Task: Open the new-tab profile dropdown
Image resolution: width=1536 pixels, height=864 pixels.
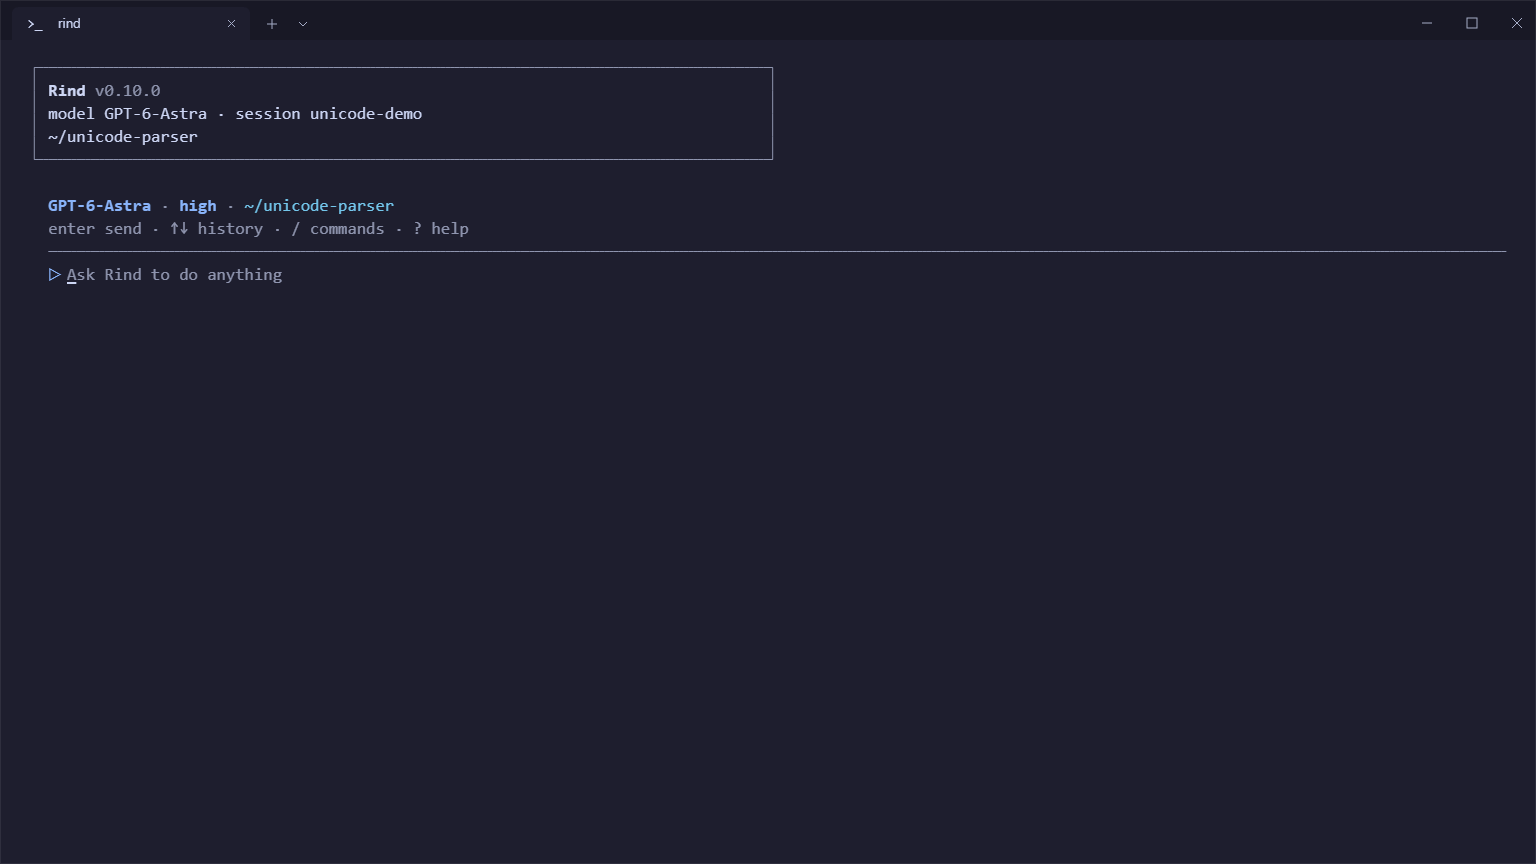Action: pyautogui.click(x=303, y=23)
